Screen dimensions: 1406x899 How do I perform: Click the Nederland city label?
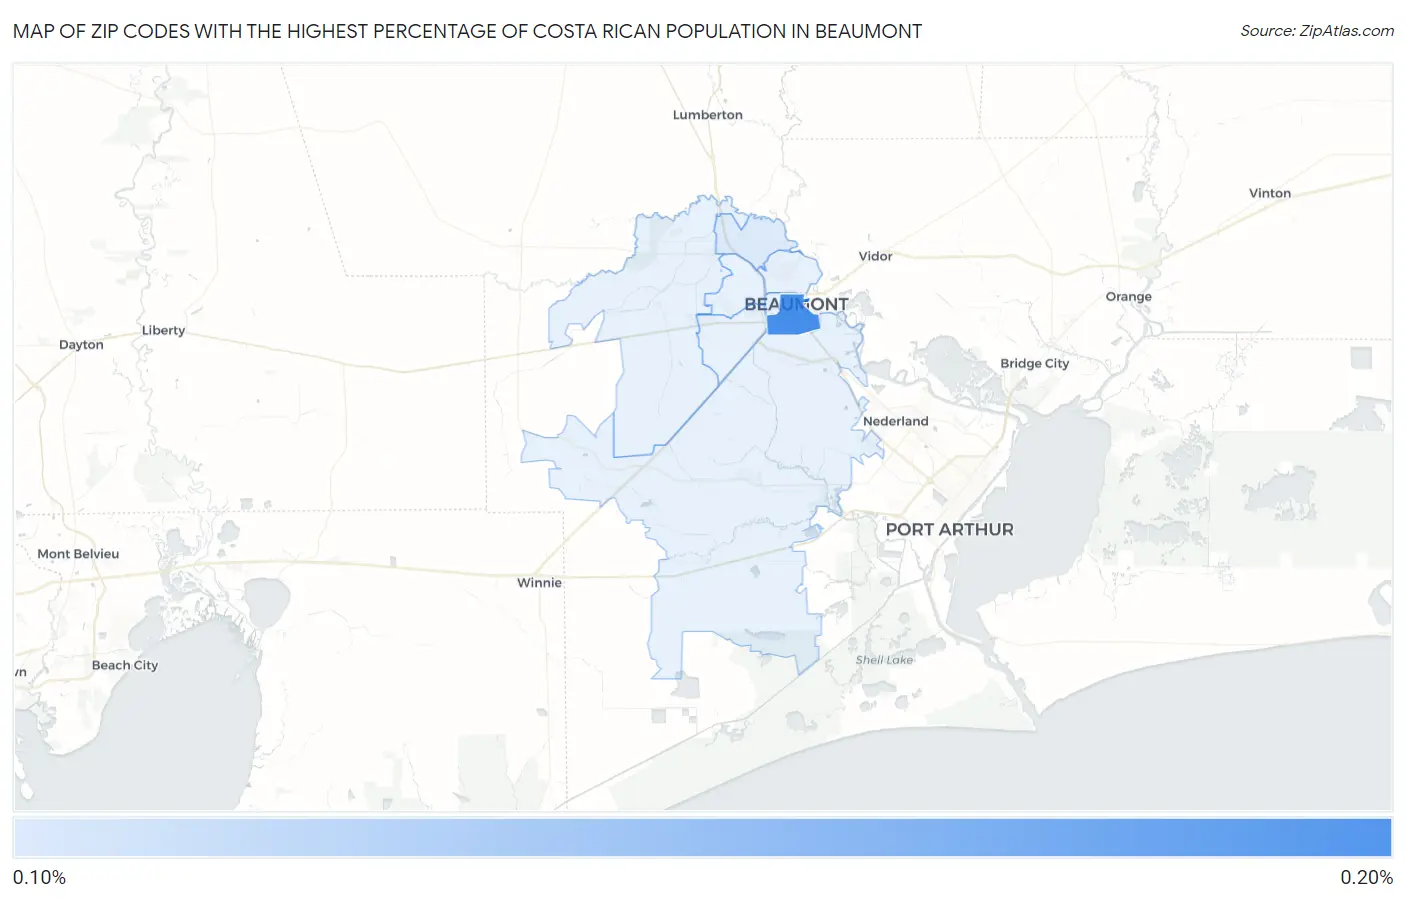(896, 421)
